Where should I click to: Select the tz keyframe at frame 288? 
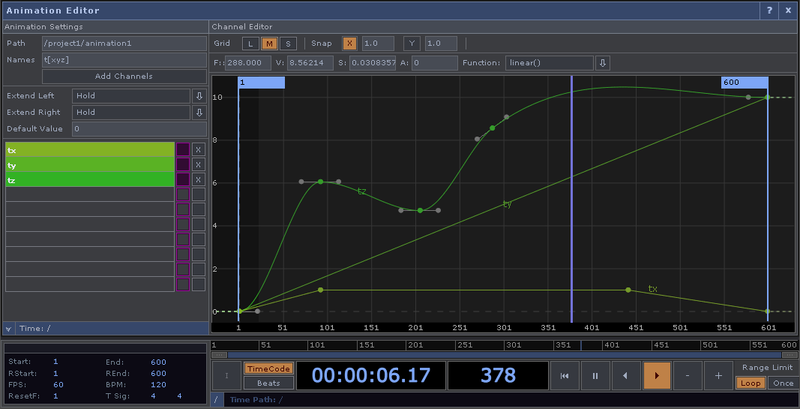pyautogui.click(x=492, y=128)
